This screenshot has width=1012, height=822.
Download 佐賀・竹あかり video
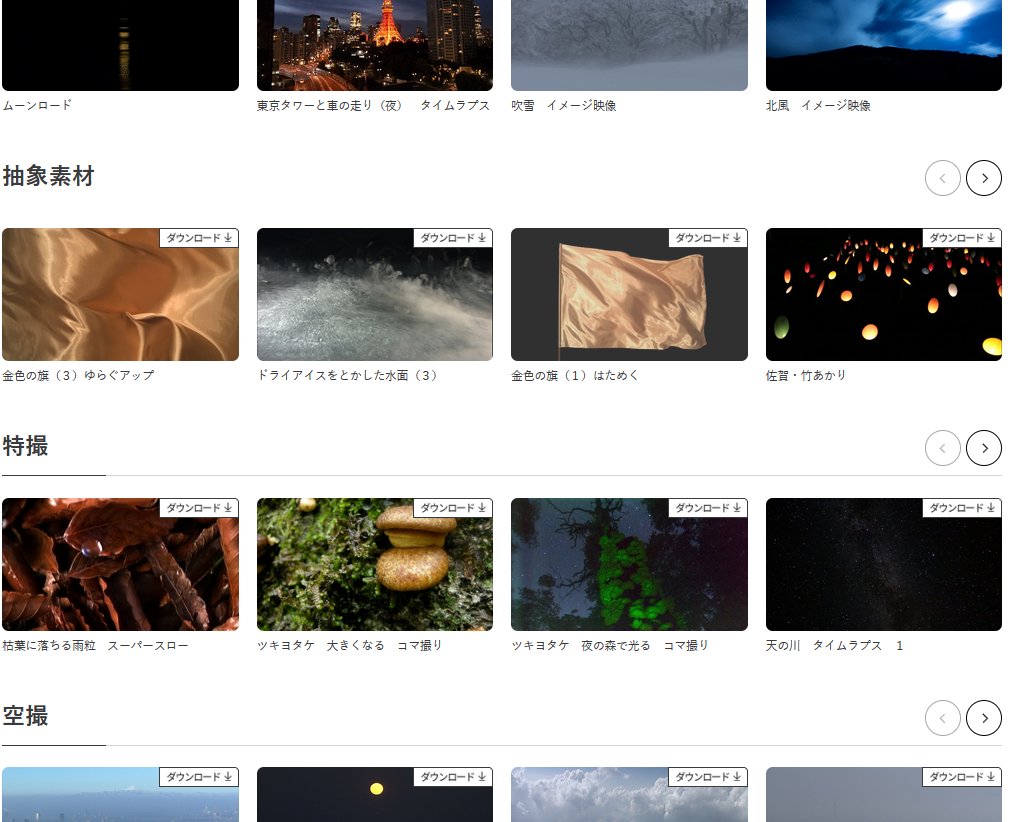coord(962,238)
